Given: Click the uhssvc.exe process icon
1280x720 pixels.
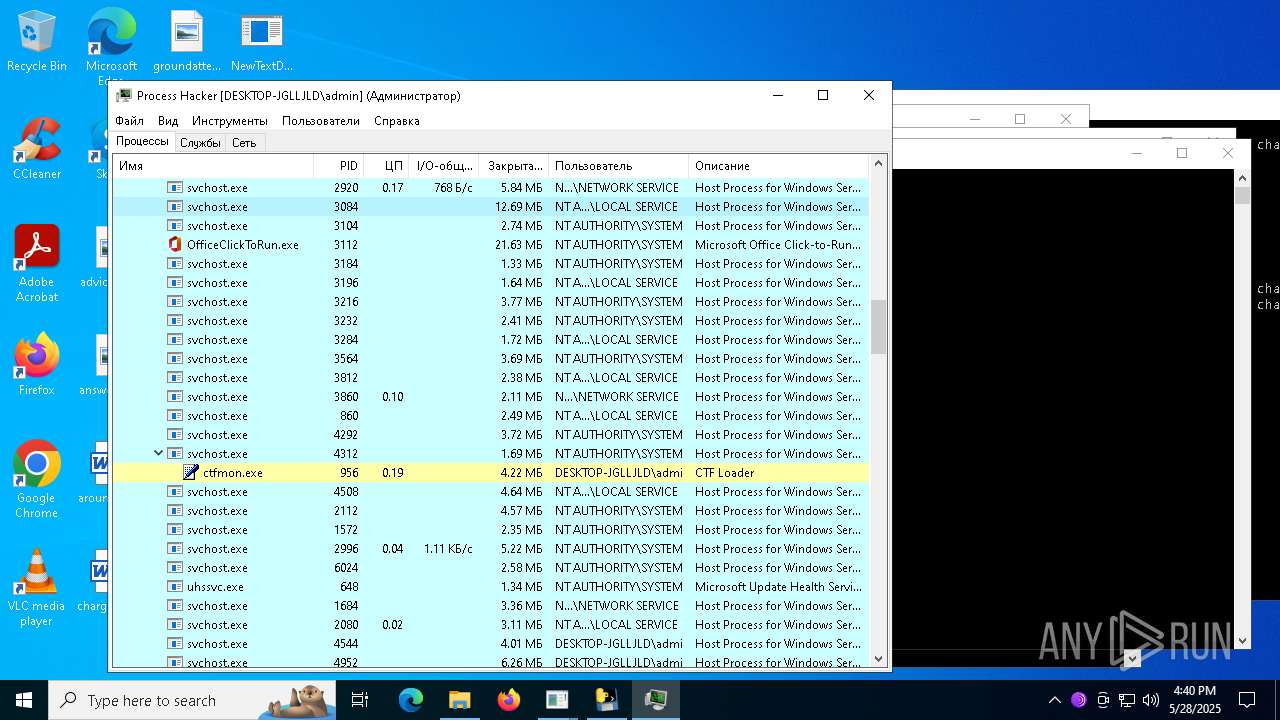Looking at the screenshot, I should click(175, 587).
